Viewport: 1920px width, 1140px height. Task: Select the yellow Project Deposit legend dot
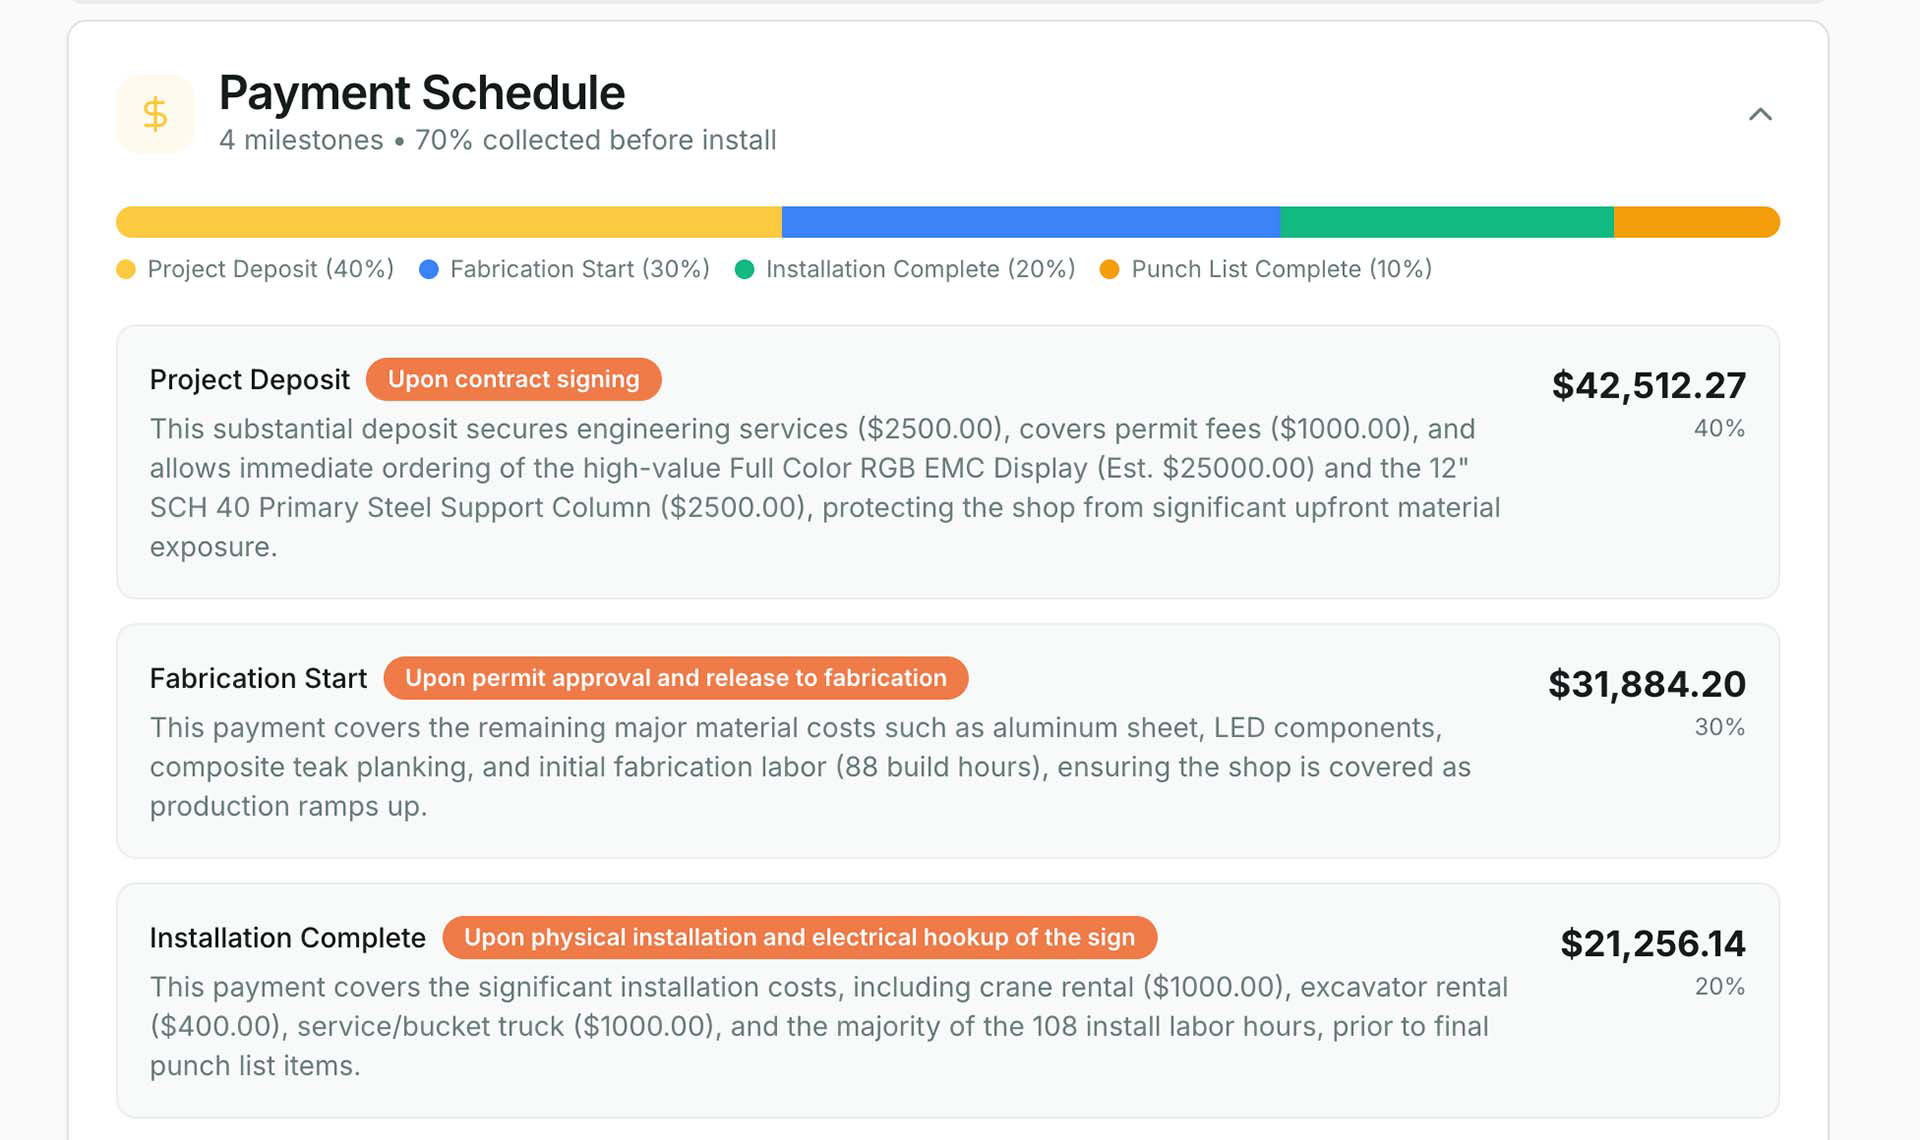tap(126, 269)
